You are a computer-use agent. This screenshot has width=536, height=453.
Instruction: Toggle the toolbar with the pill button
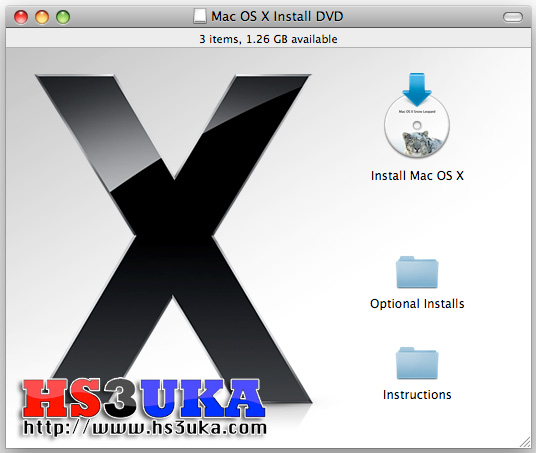click(x=513, y=17)
